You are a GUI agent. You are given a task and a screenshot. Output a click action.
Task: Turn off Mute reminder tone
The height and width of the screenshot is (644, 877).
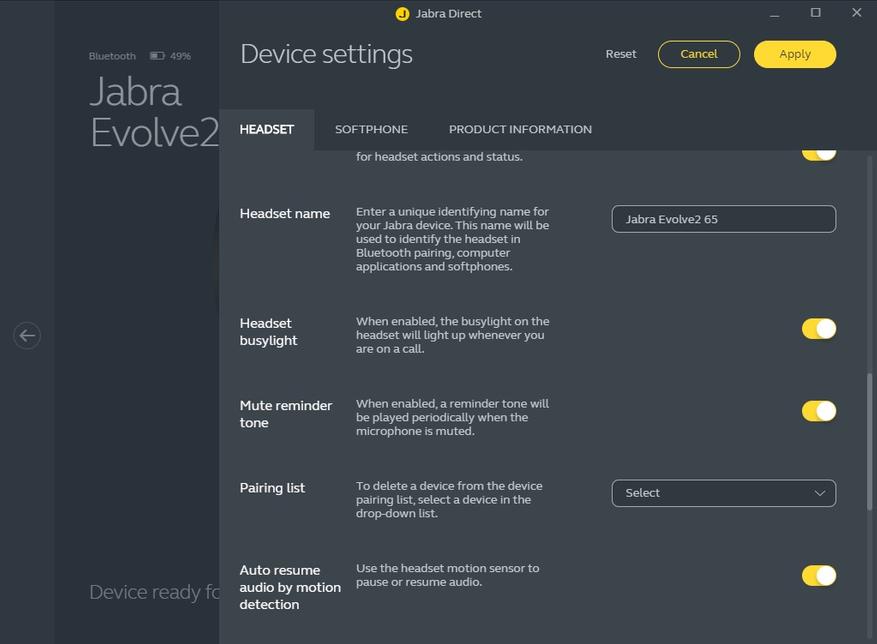point(818,411)
